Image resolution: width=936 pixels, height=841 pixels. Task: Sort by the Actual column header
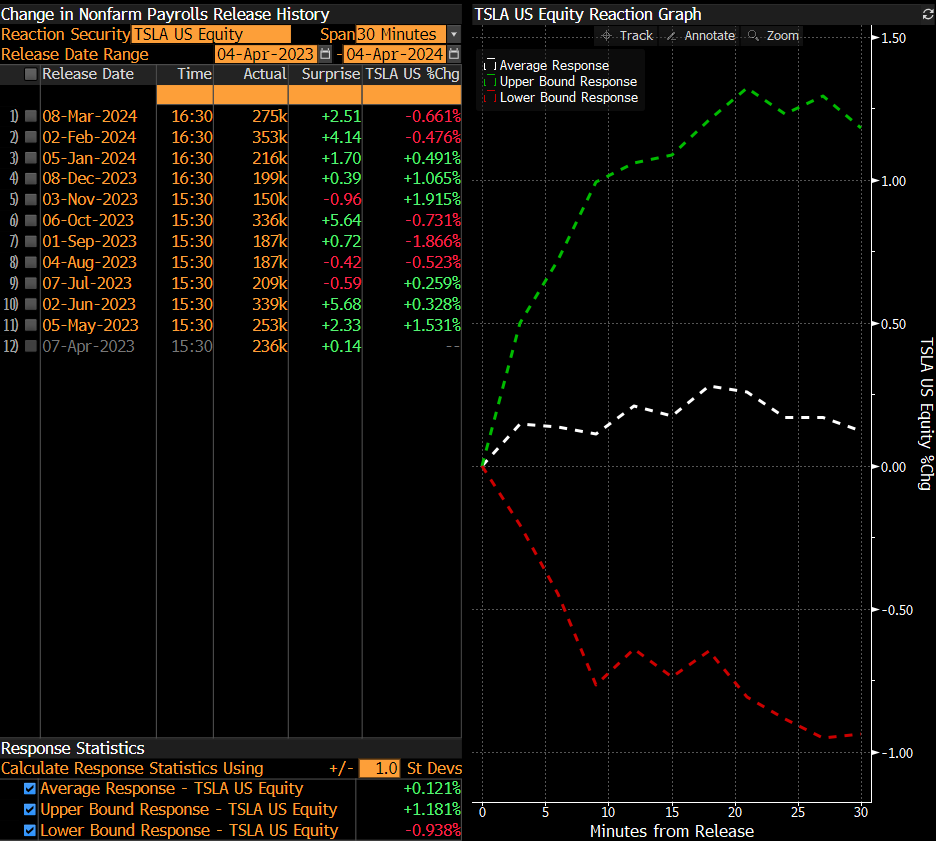(x=265, y=74)
